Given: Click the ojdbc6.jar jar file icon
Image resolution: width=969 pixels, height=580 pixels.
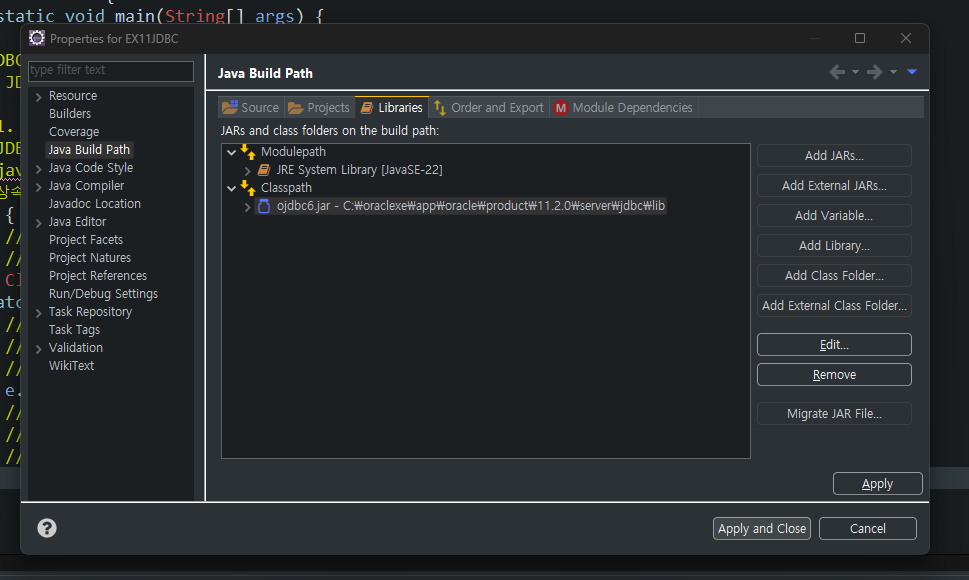Looking at the screenshot, I should (x=264, y=206).
